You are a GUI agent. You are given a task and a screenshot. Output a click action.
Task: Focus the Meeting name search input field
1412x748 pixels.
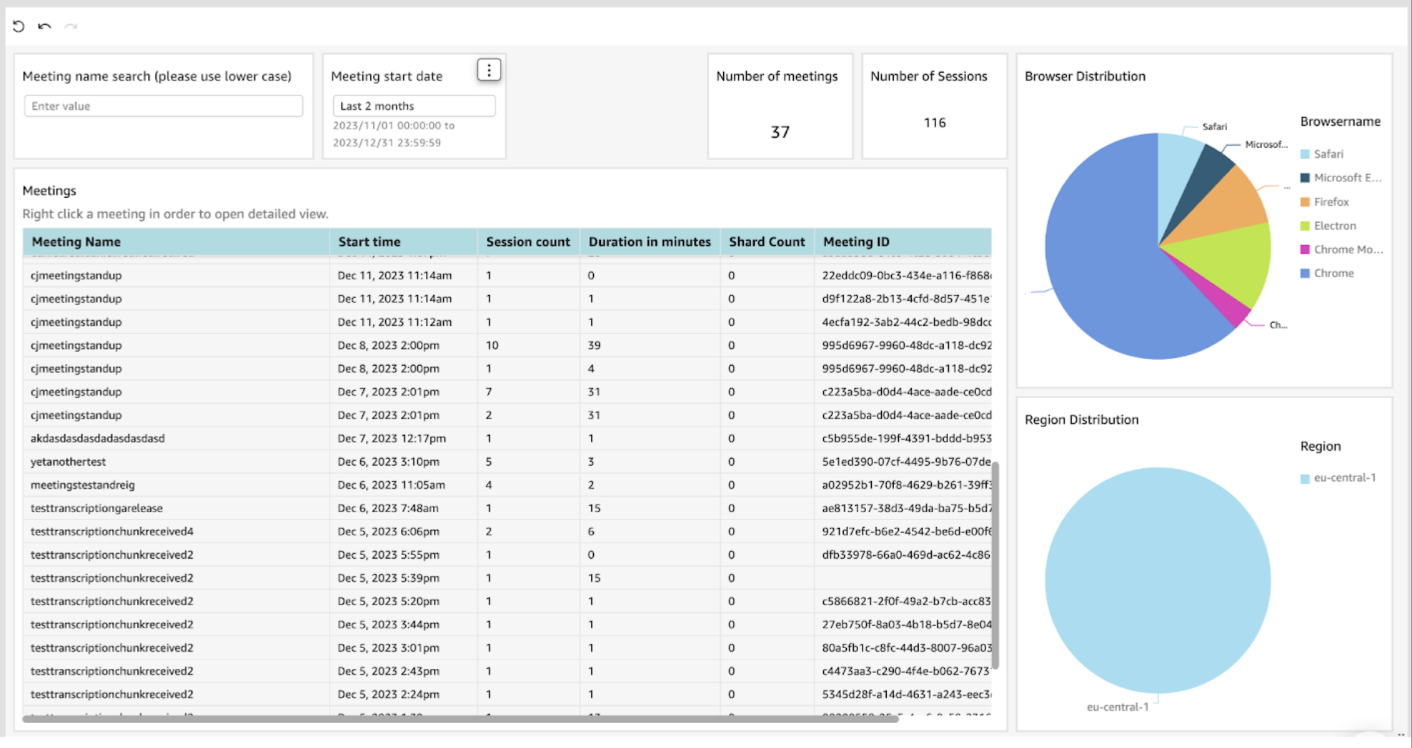point(163,106)
